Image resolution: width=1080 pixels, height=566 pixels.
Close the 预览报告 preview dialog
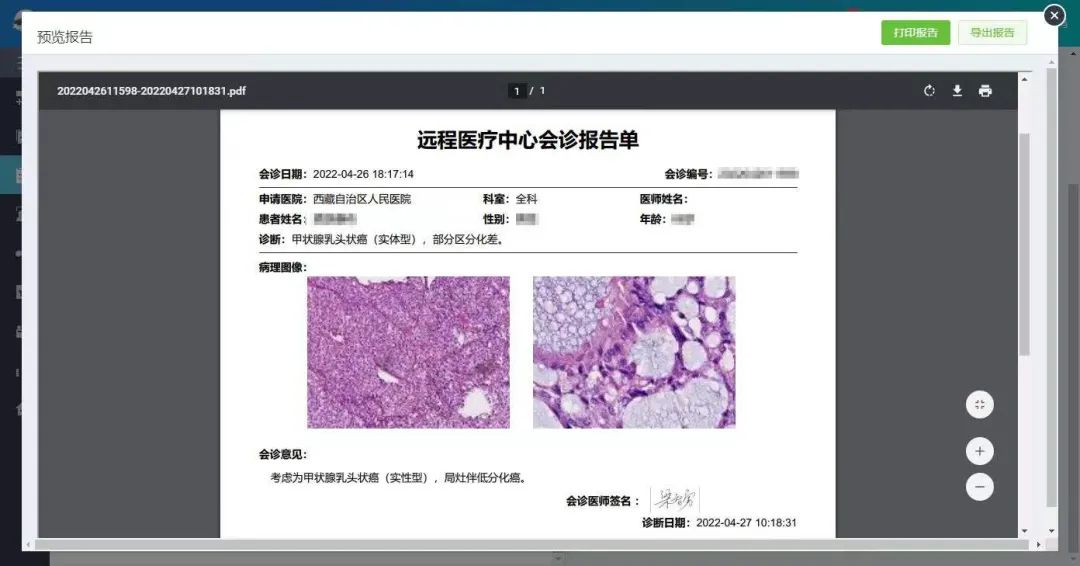1054,15
